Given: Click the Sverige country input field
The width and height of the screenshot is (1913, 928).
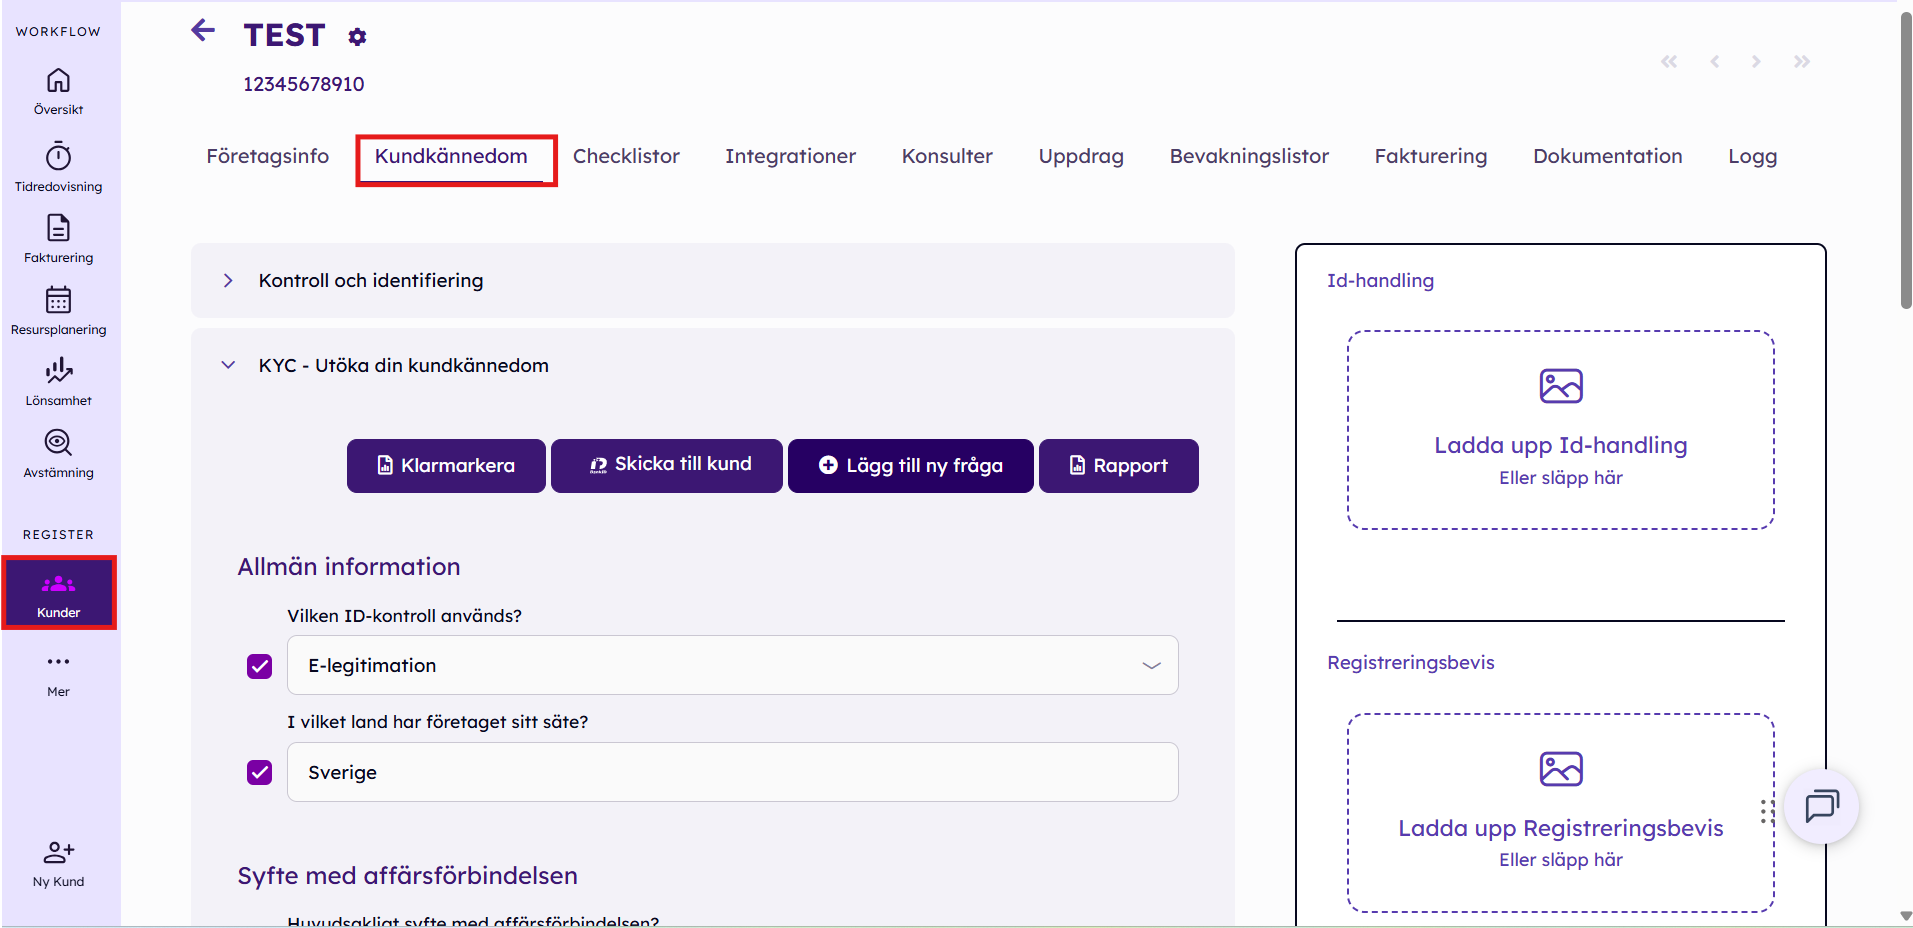Looking at the screenshot, I should tap(732, 773).
